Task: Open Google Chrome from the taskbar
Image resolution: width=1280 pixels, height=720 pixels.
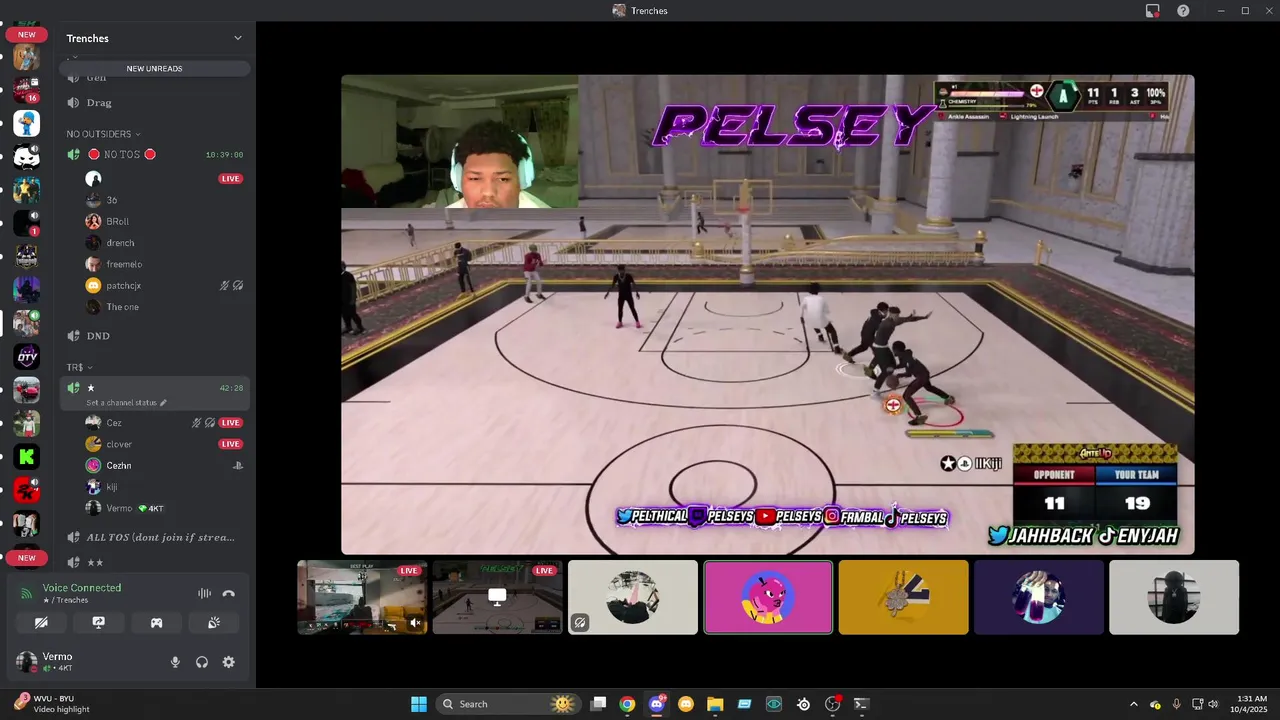Action: pyautogui.click(x=627, y=704)
